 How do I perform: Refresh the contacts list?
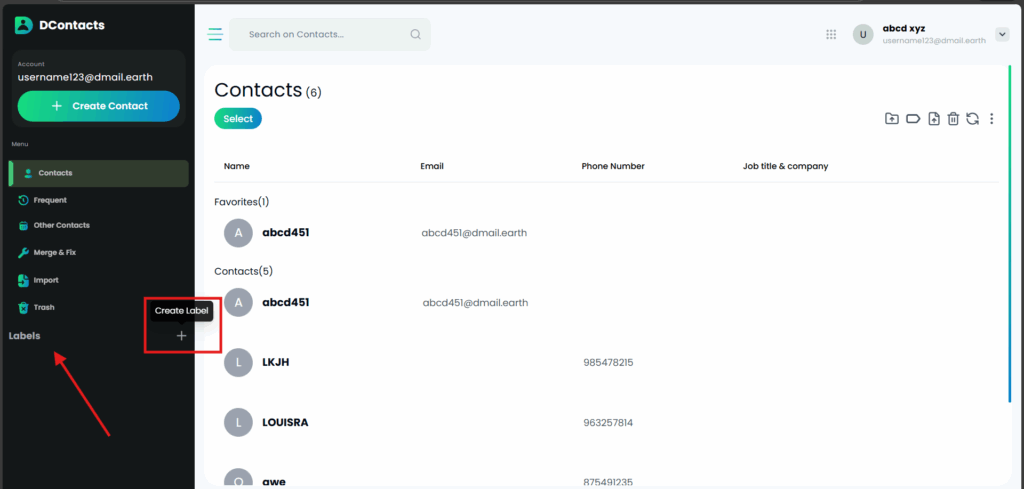point(972,119)
